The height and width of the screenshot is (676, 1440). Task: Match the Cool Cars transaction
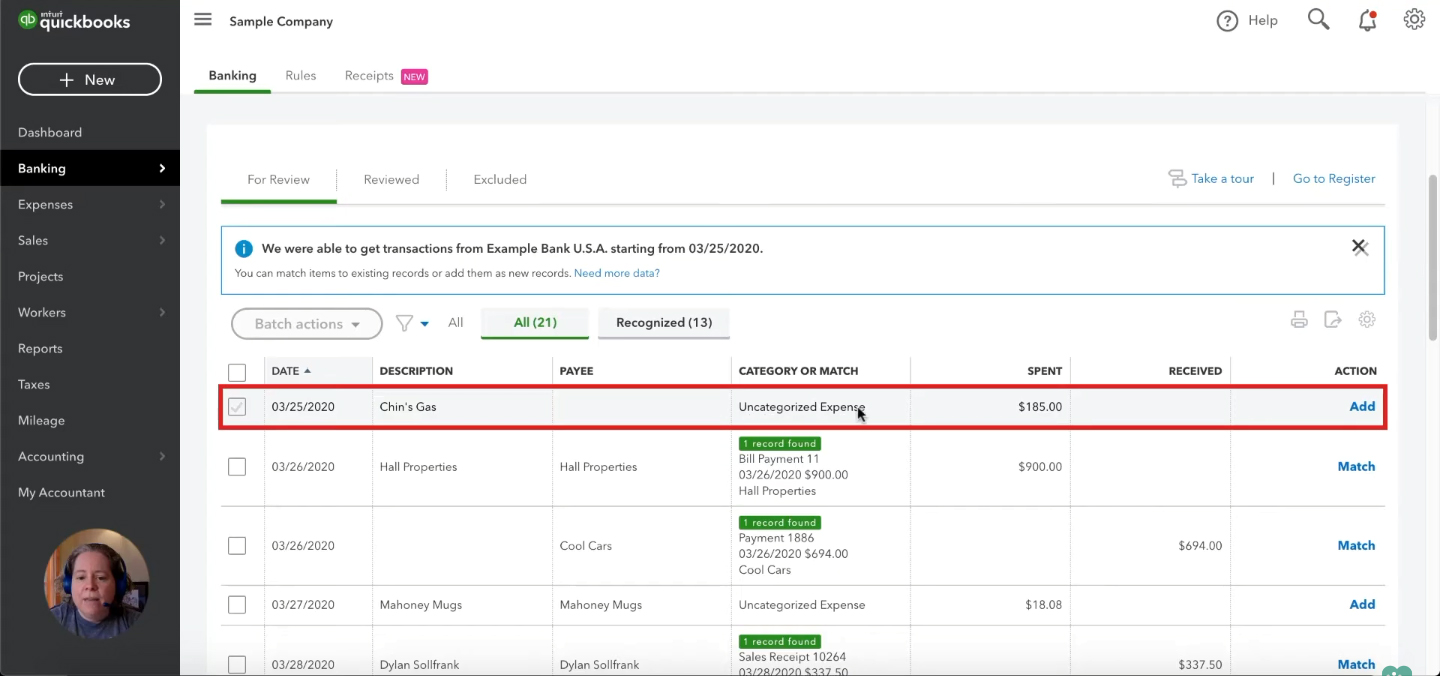(1356, 546)
